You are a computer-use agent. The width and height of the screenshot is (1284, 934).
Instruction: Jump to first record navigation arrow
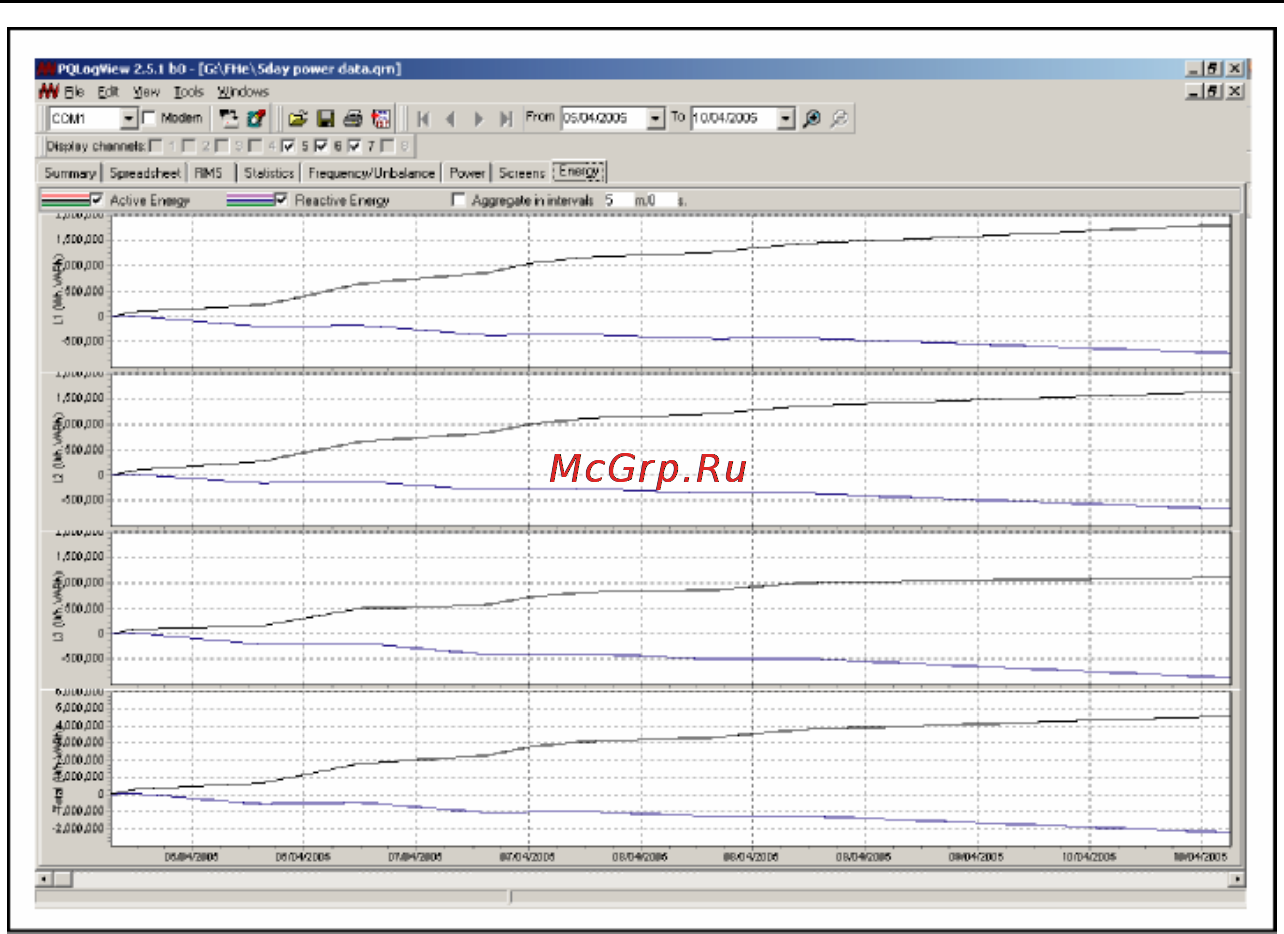(423, 118)
